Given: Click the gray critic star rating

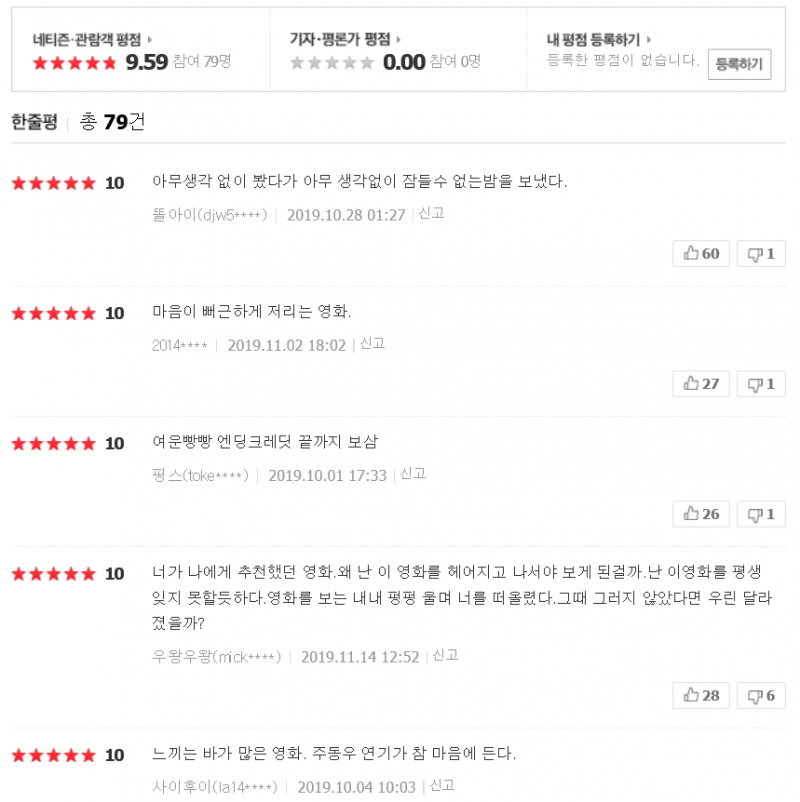Looking at the screenshot, I should [x=332, y=62].
